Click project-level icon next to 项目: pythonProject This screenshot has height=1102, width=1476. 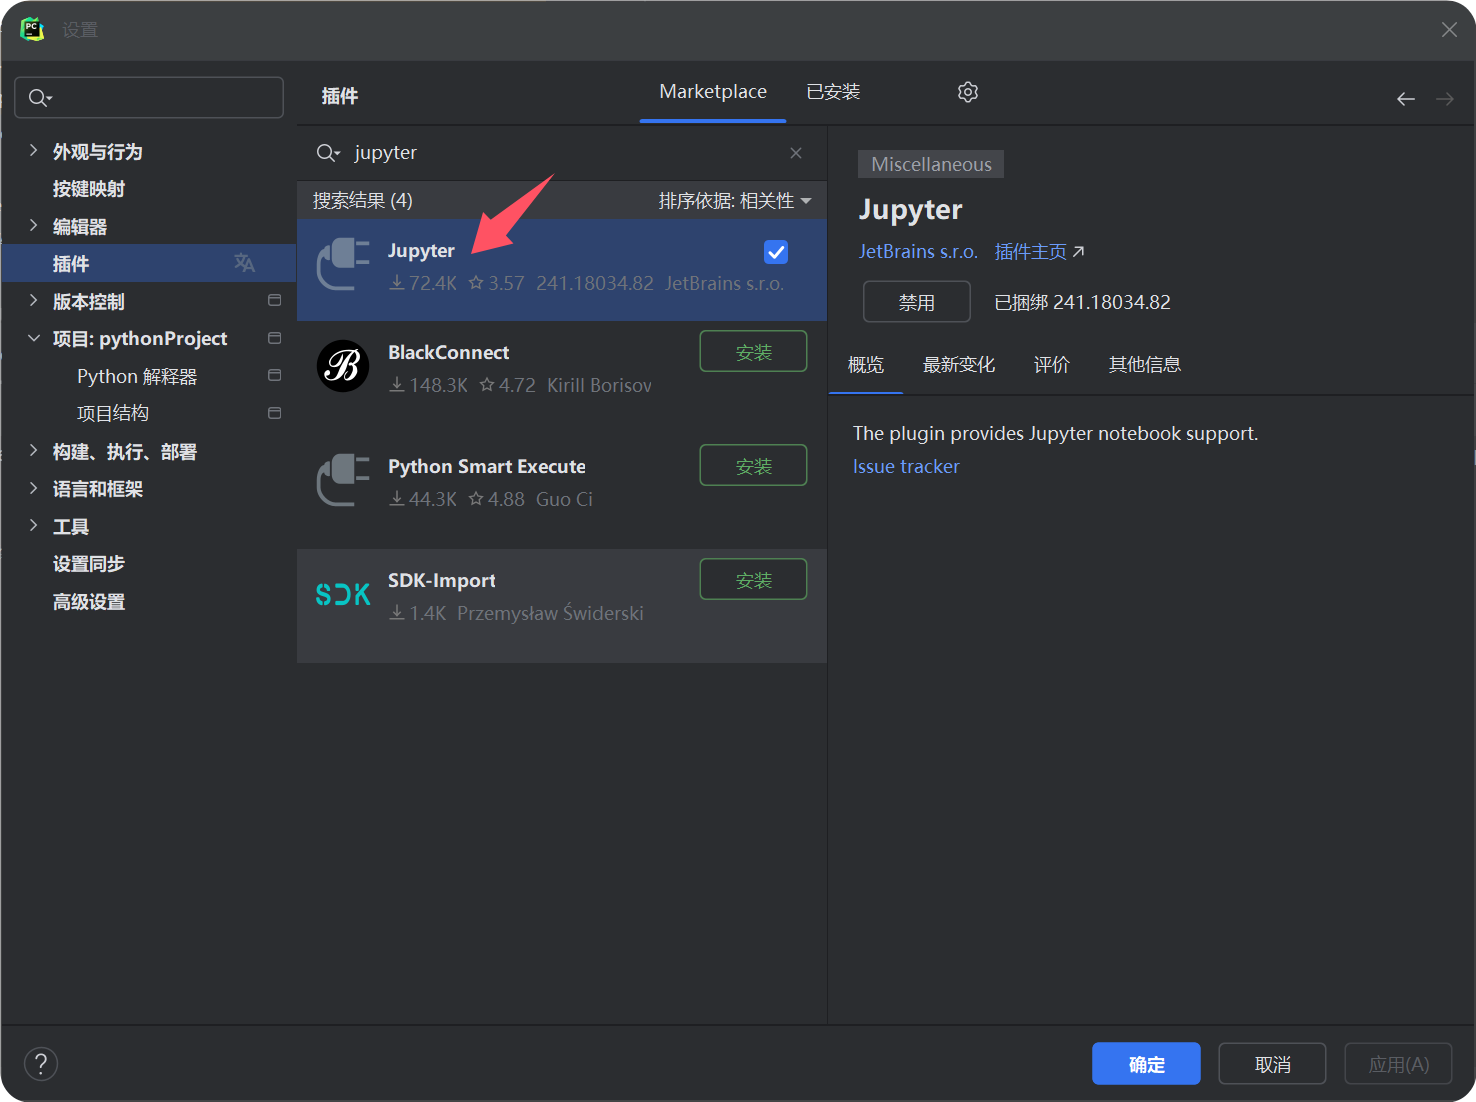(x=274, y=338)
